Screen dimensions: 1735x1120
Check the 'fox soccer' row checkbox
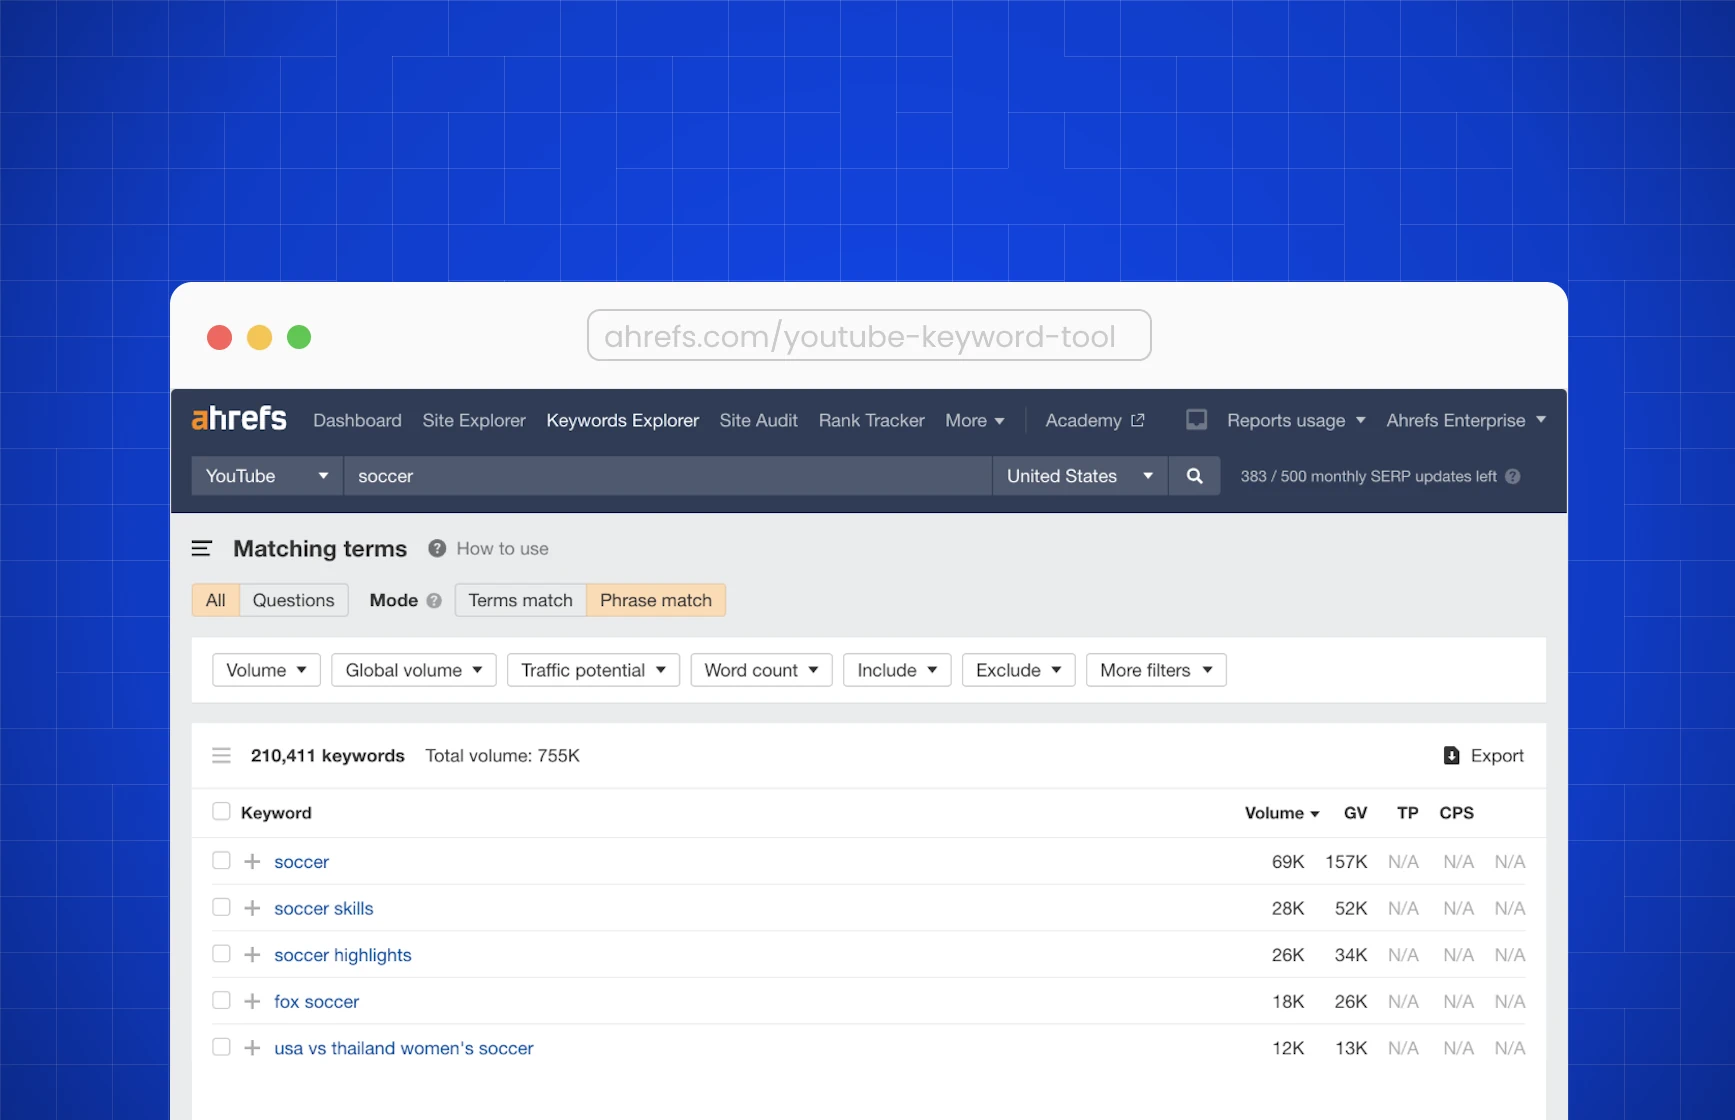(221, 1000)
